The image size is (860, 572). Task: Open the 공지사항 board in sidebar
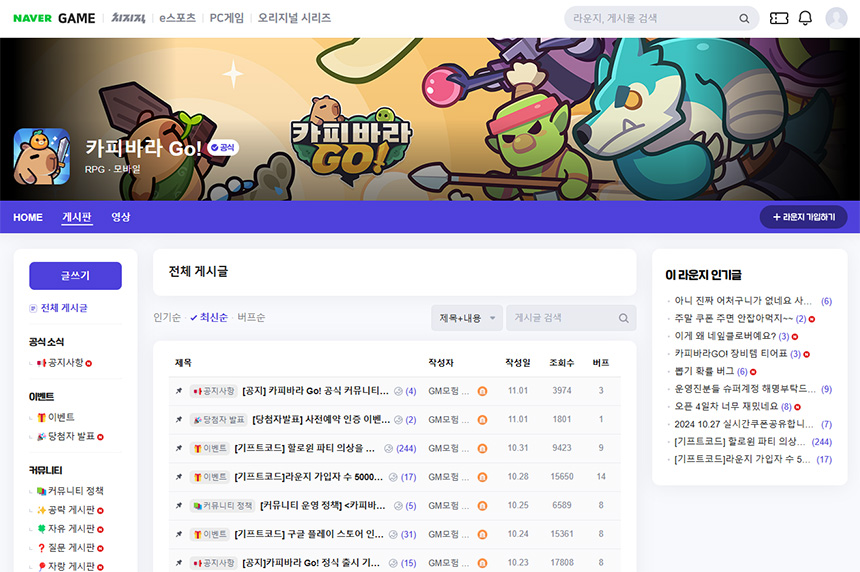(x=64, y=363)
